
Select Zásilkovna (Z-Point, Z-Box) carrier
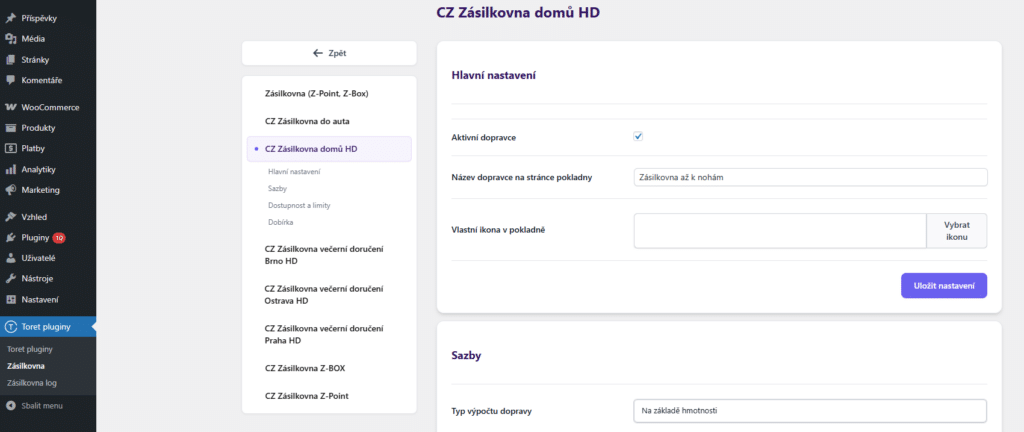tap(317, 94)
